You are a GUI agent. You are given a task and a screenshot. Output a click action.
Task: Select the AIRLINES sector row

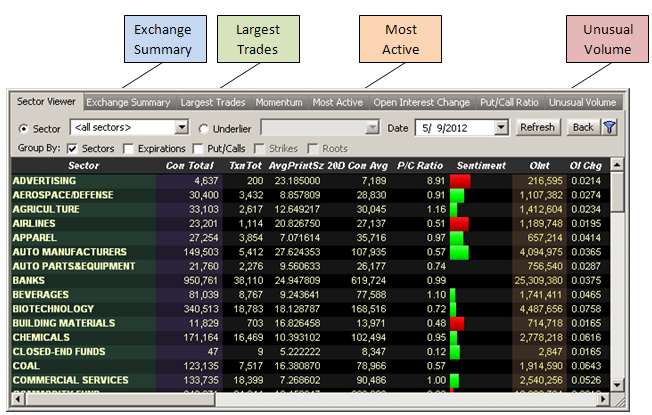click(x=311, y=224)
